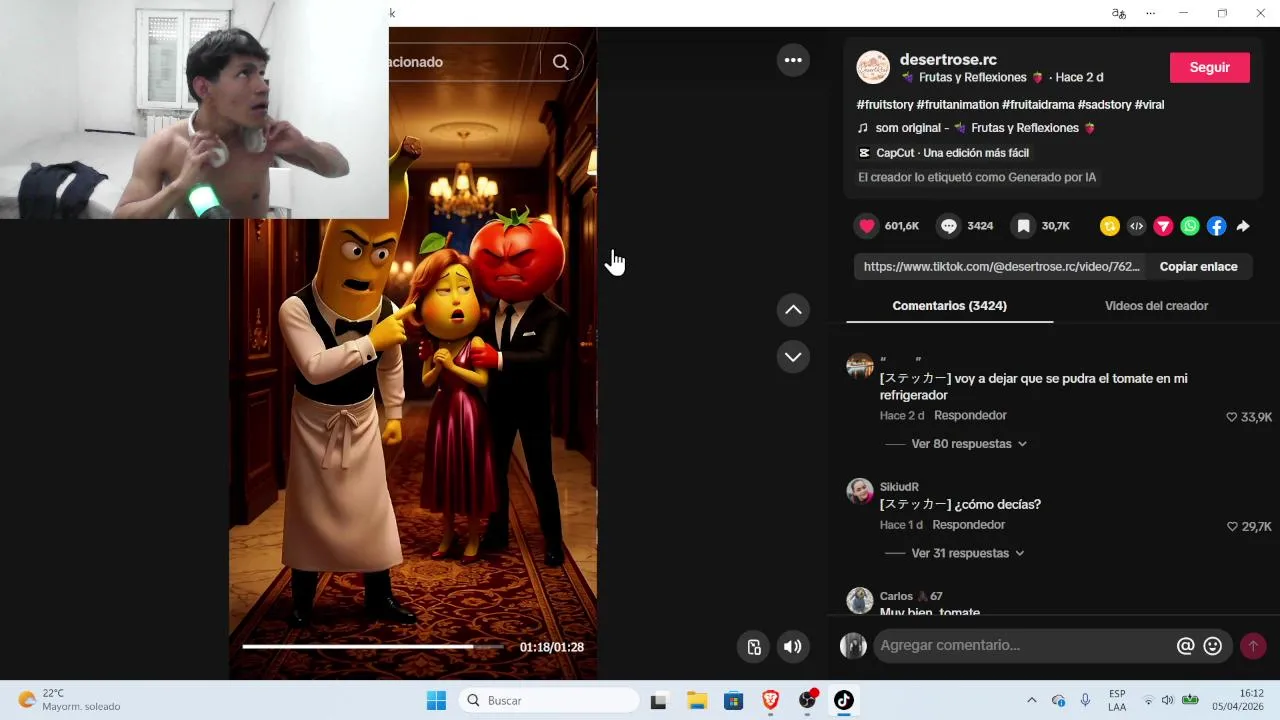Viewport: 1280px width, 720px height.
Task: Follow the creator with Seguir button
Action: click(1210, 67)
